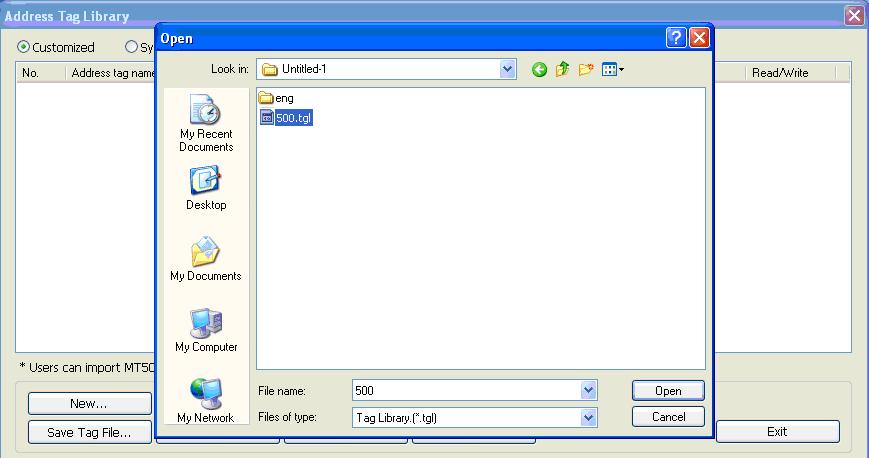Screen dimensions: 869x458
Task: Expand the Files of type dropdown
Action: point(588,417)
